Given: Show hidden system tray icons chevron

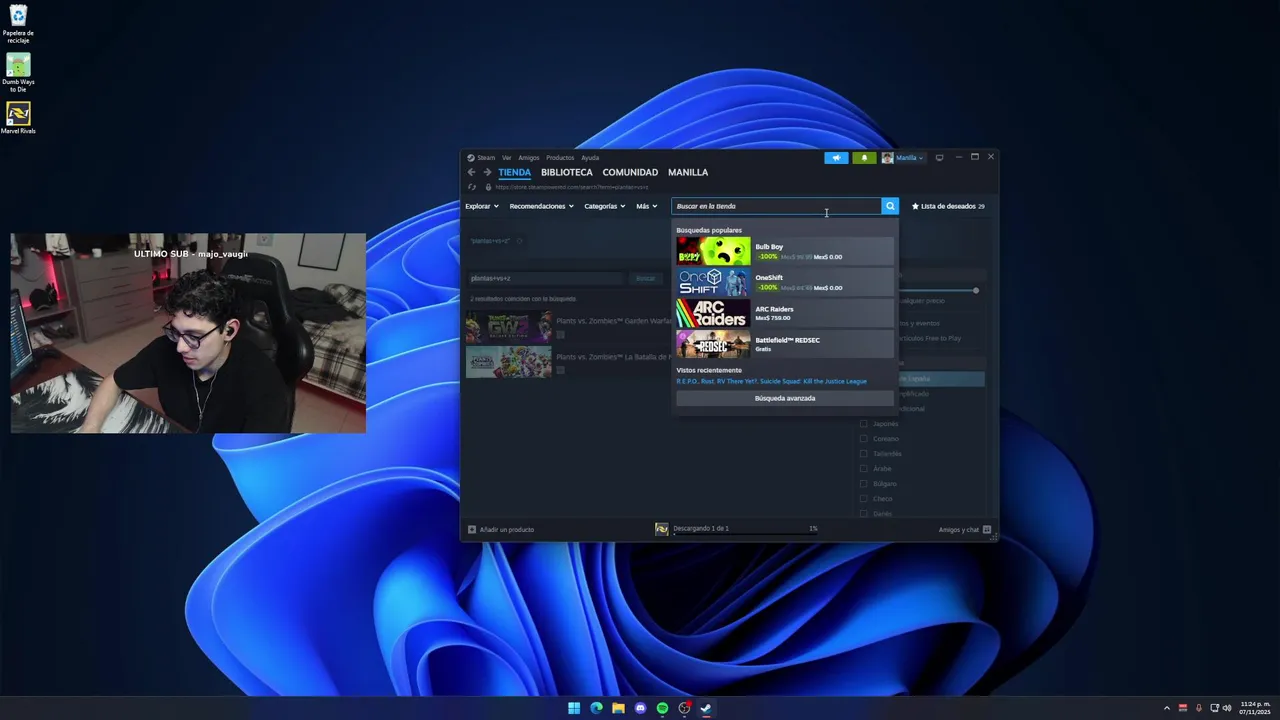Looking at the screenshot, I should (1166, 708).
